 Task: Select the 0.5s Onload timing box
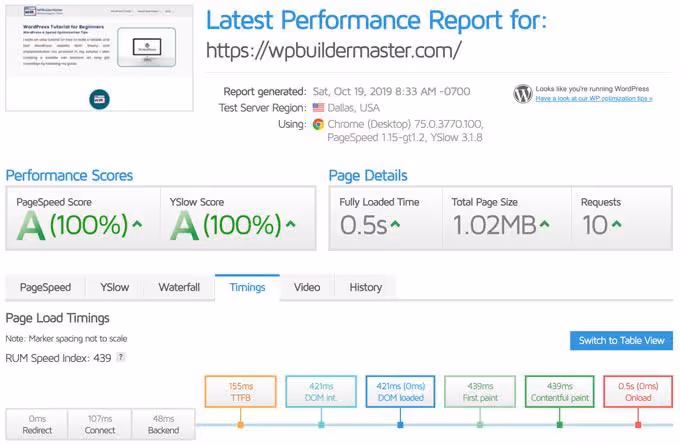[638, 392]
